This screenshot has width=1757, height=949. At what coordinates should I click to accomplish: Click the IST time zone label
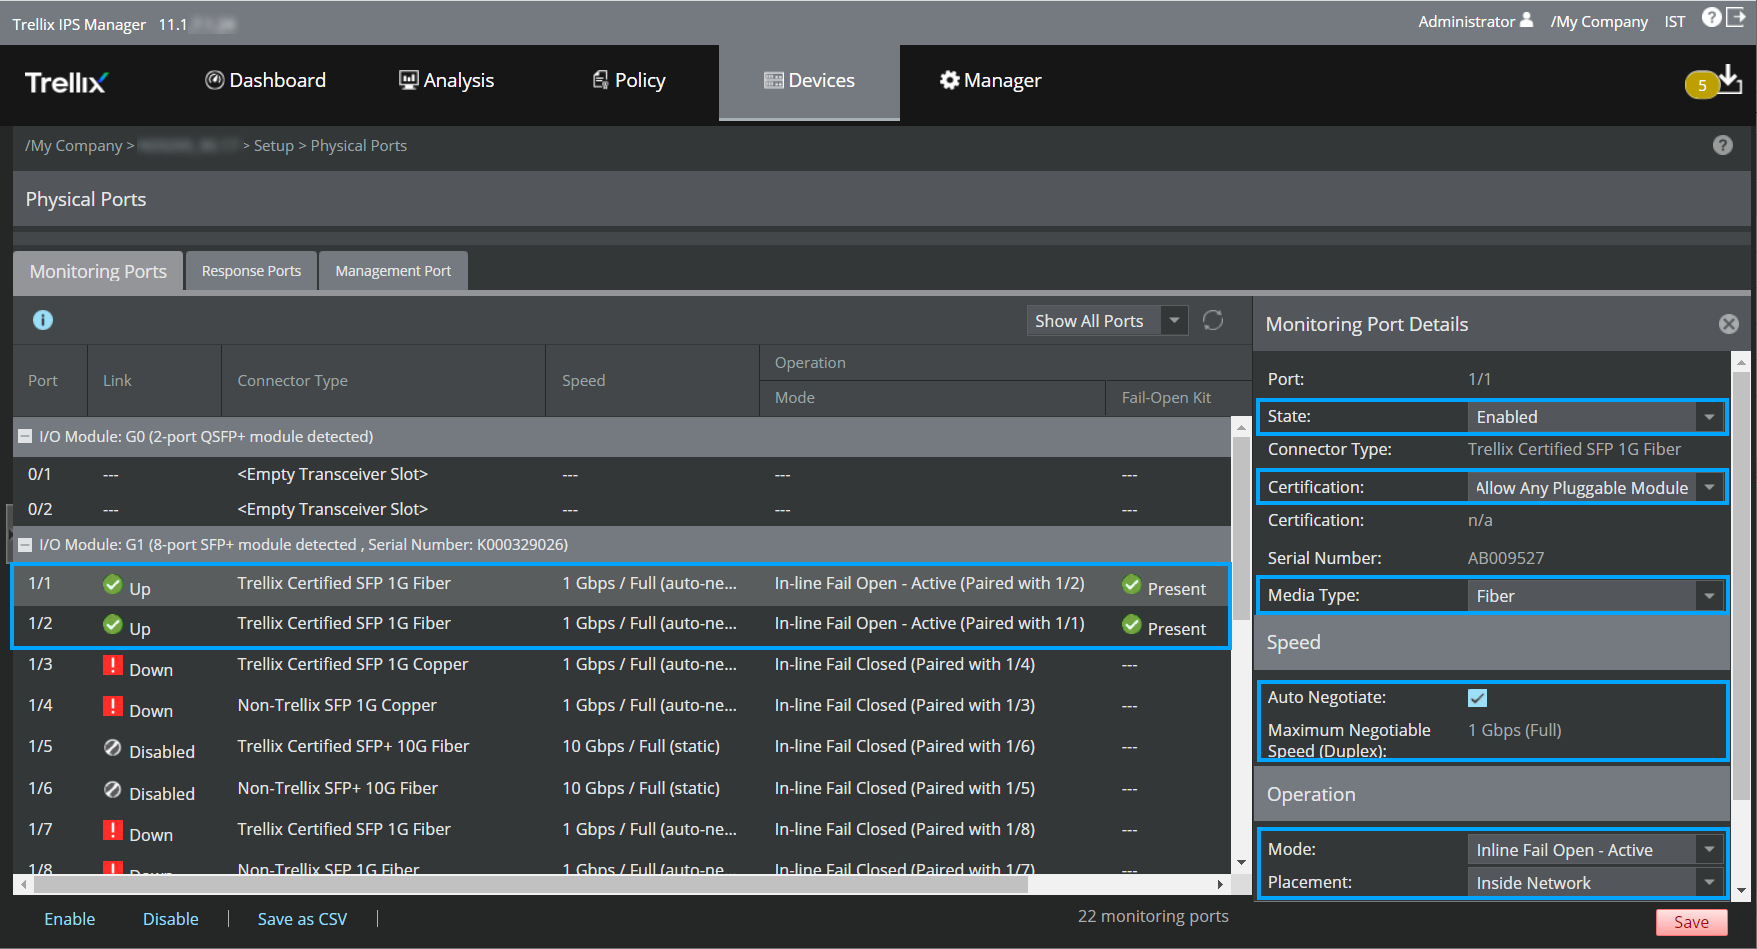[1674, 22]
